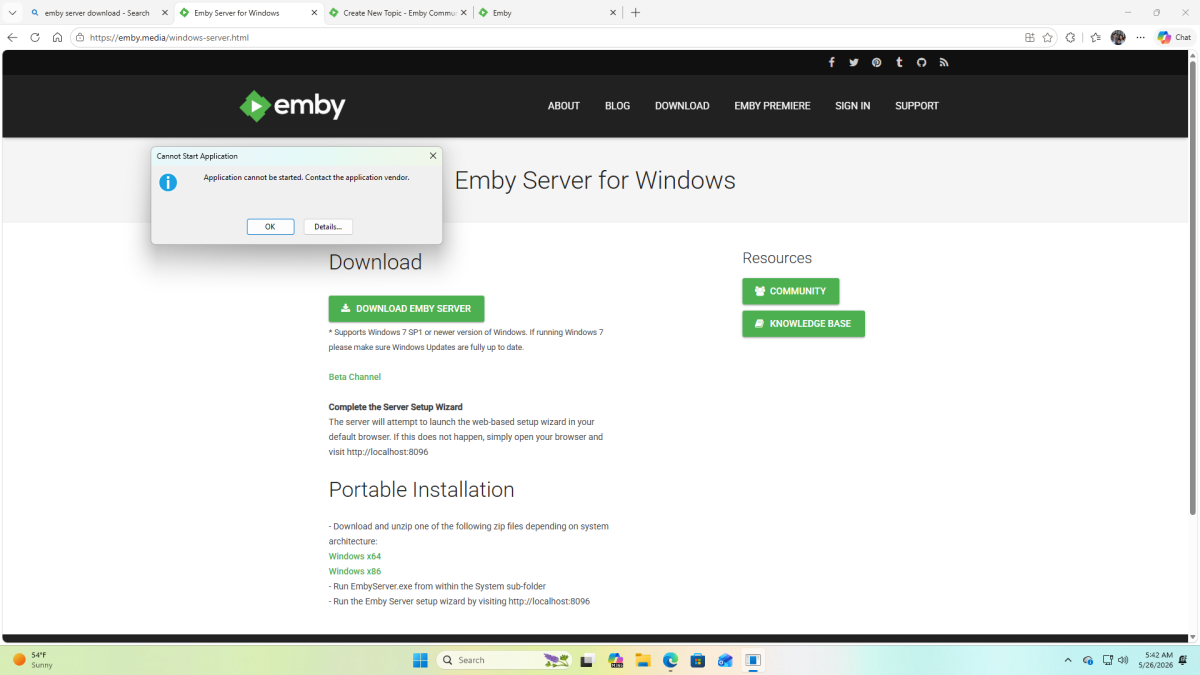Open the browser profile avatar

tap(1118, 37)
